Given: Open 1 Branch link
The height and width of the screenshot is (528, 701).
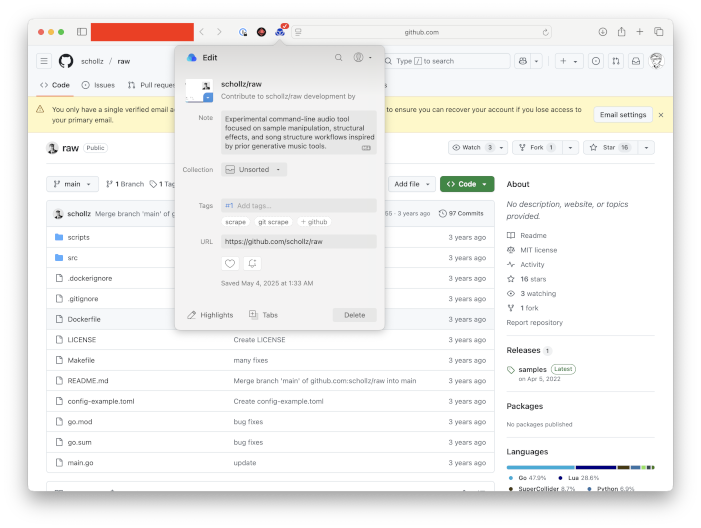Looking at the screenshot, I should pos(125,184).
